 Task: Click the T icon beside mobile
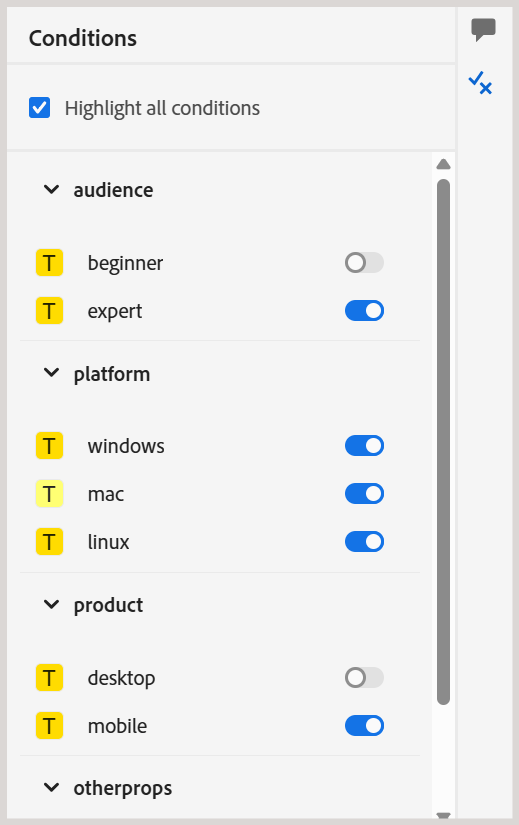click(49, 726)
